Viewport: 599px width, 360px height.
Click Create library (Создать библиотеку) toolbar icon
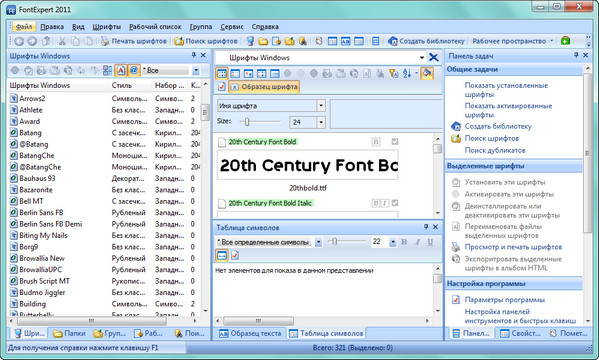click(393, 41)
